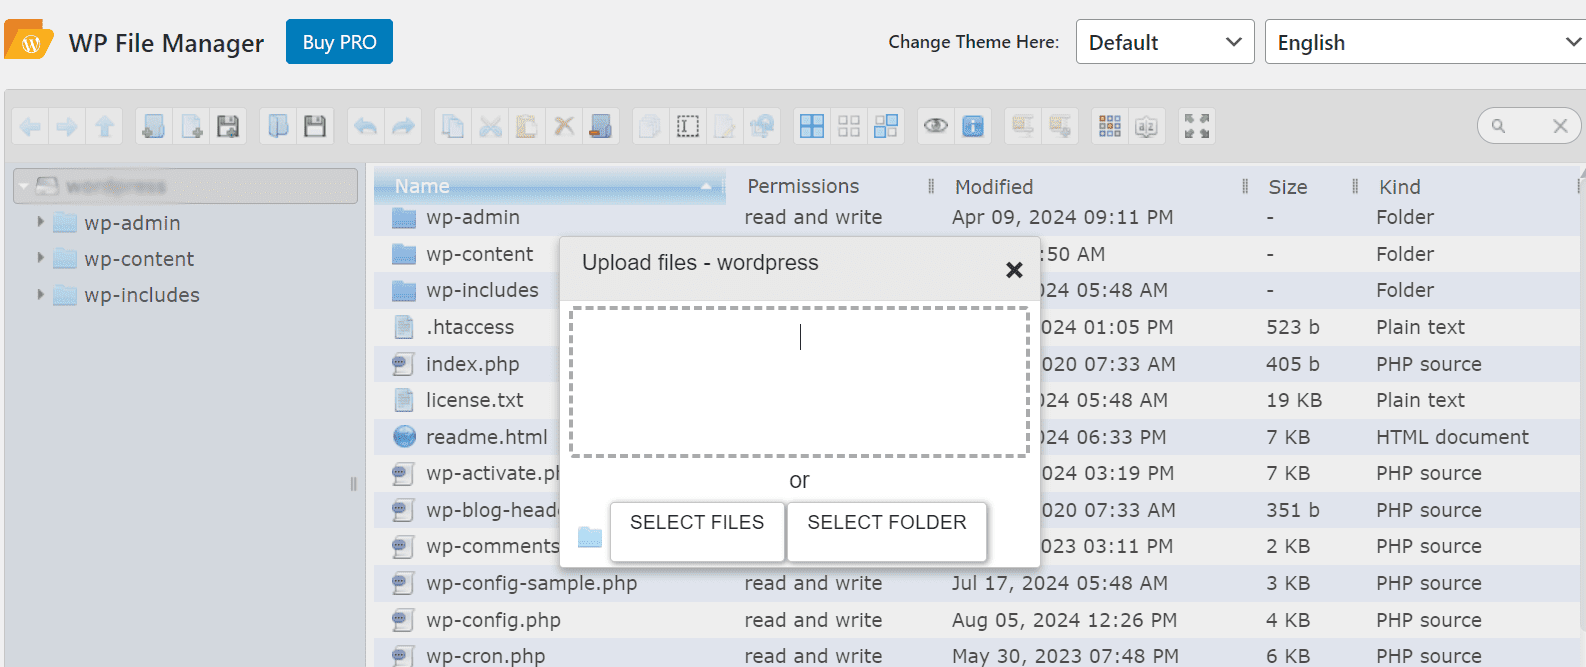Viewport: 1586px width, 667px height.
Task: Select the wp-config-sample.php file row
Action: (x=977, y=583)
